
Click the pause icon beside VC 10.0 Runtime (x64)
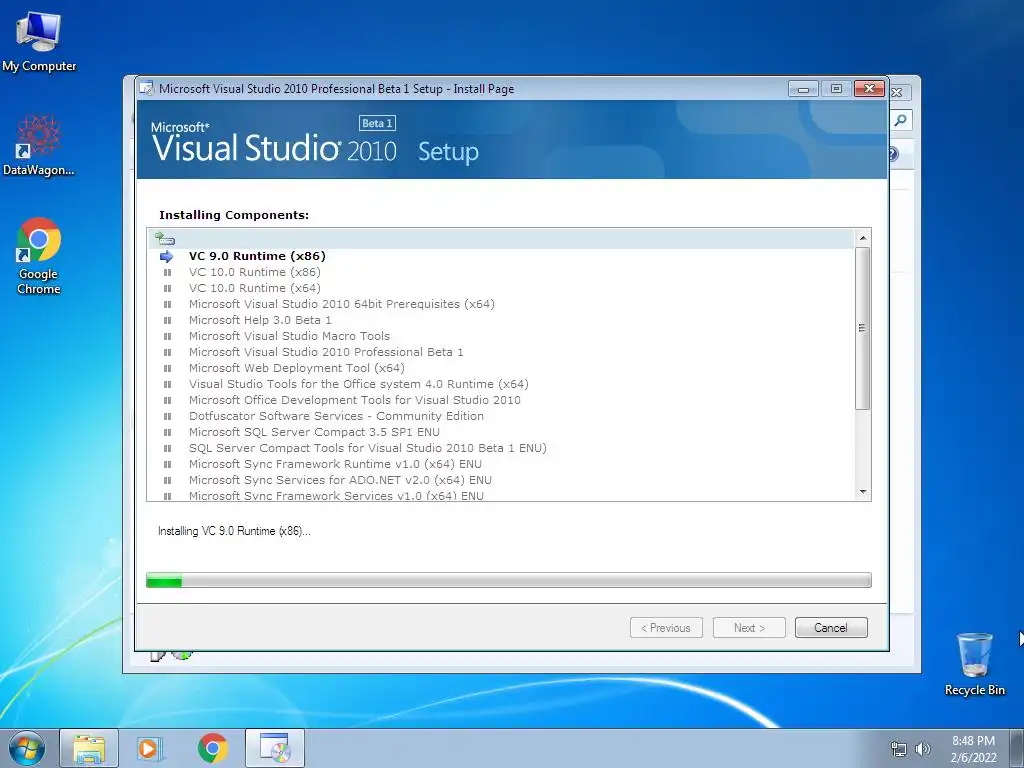167,288
